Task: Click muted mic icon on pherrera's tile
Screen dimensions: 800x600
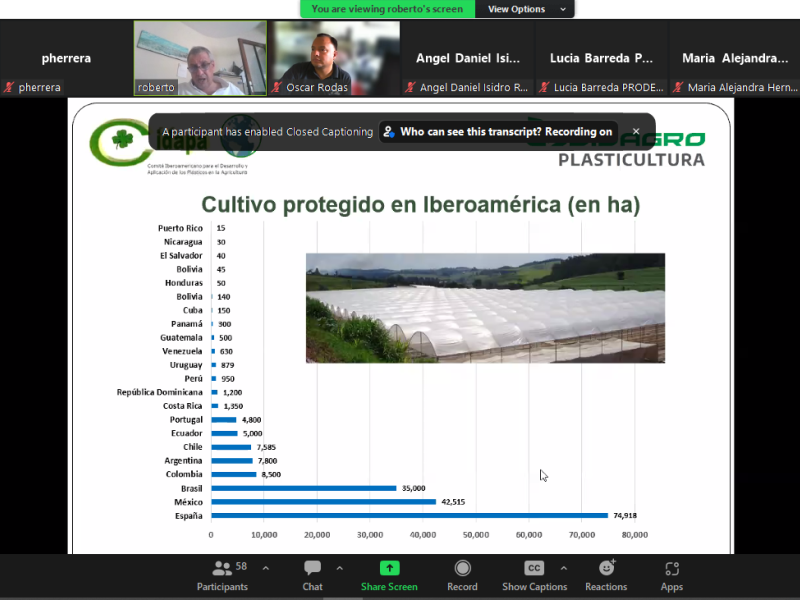Action: click(x=9, y=88)
